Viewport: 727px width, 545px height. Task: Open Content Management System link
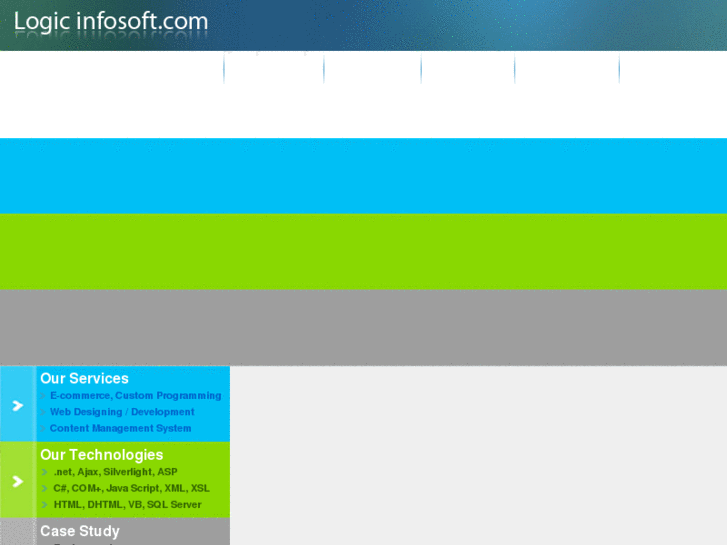click(x=121, y=428)
